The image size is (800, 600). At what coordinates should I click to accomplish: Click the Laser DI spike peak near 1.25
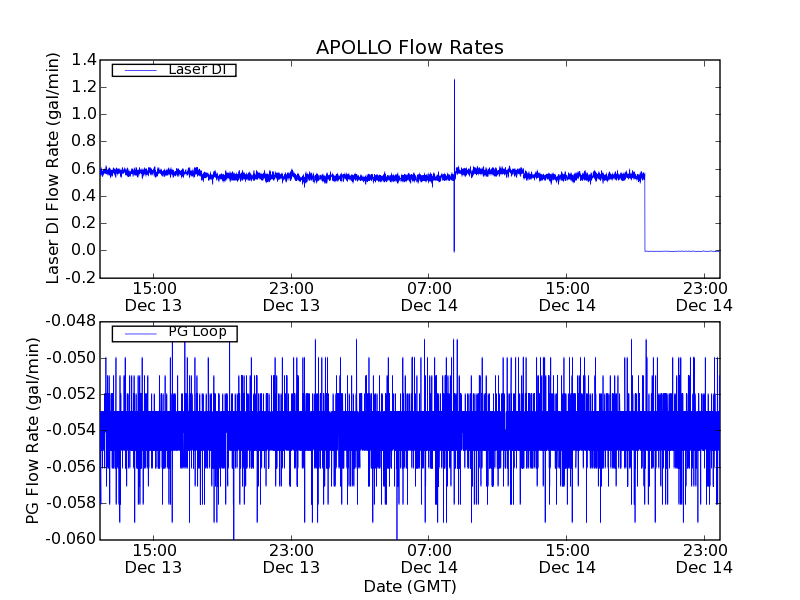(x=454, y=81)
